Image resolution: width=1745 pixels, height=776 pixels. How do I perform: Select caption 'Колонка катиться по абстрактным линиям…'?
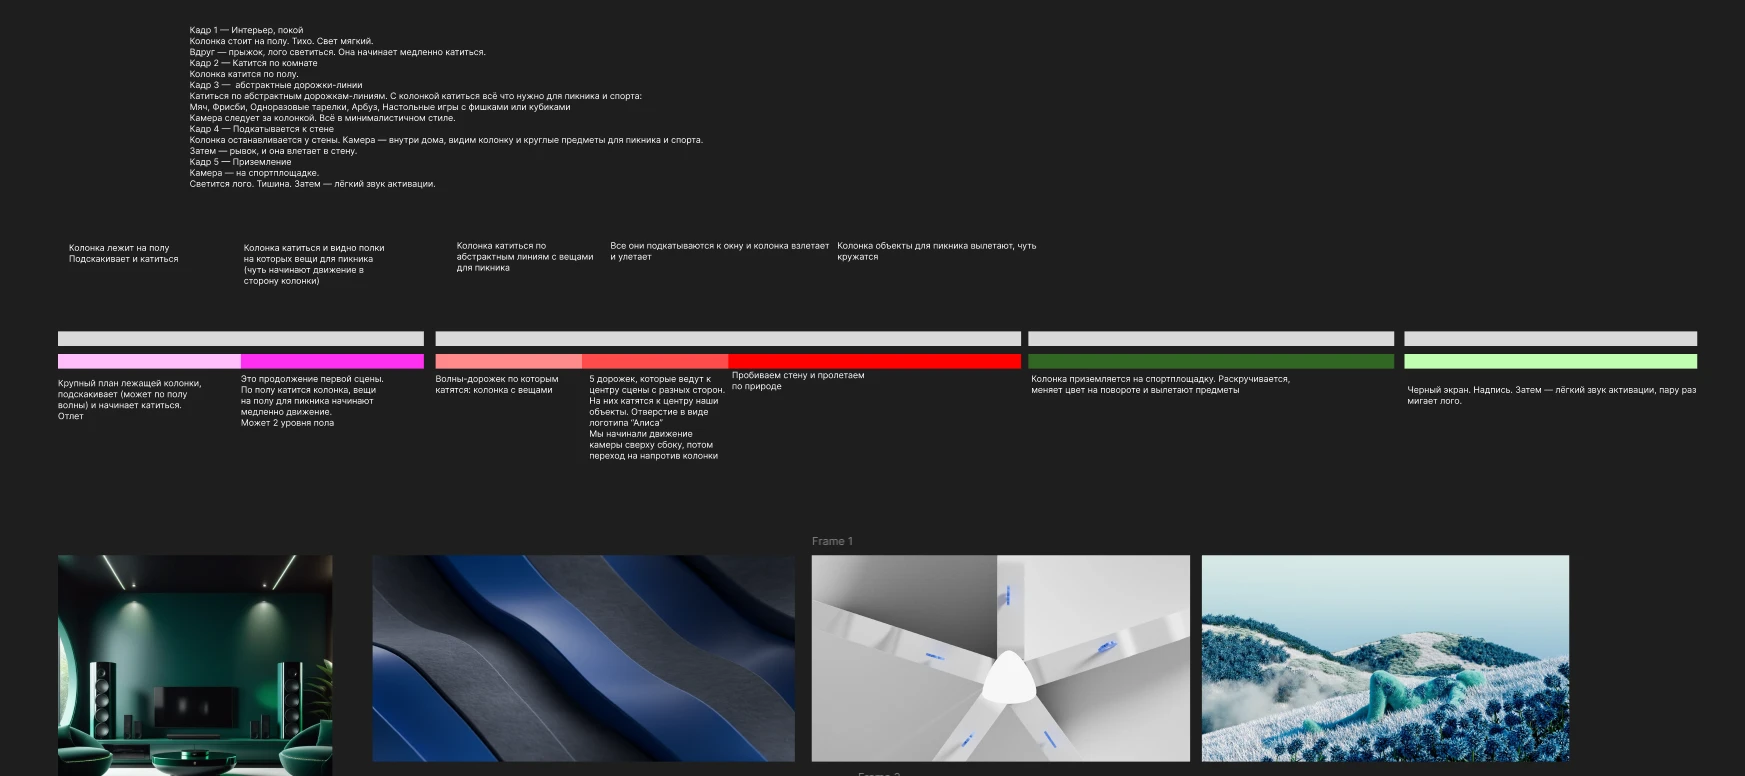525,256
